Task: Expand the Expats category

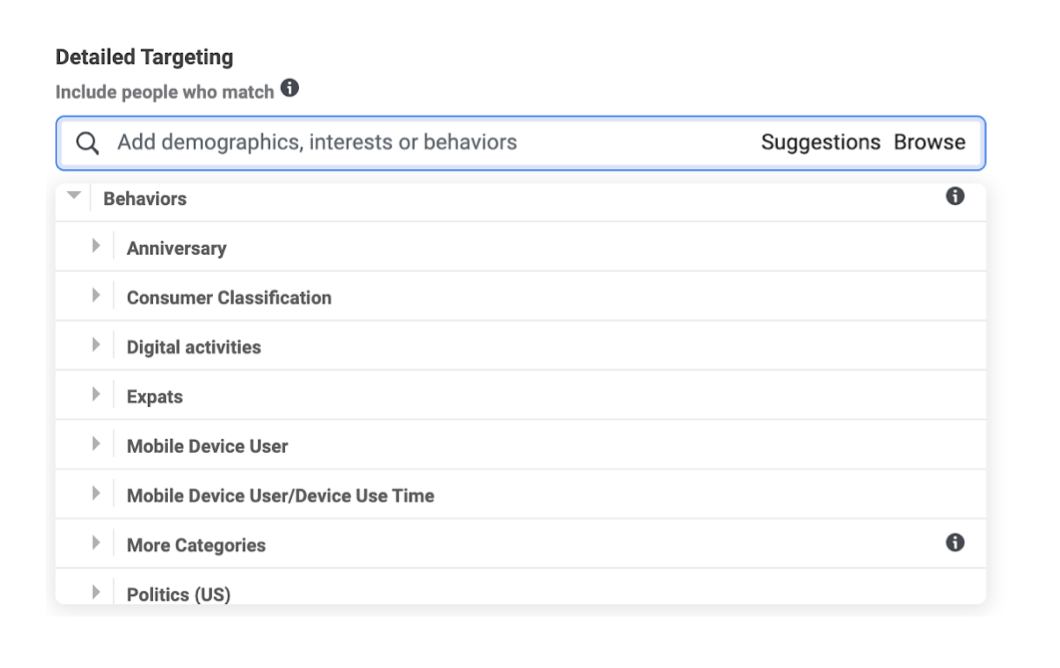Action: [x=96, y=394]
